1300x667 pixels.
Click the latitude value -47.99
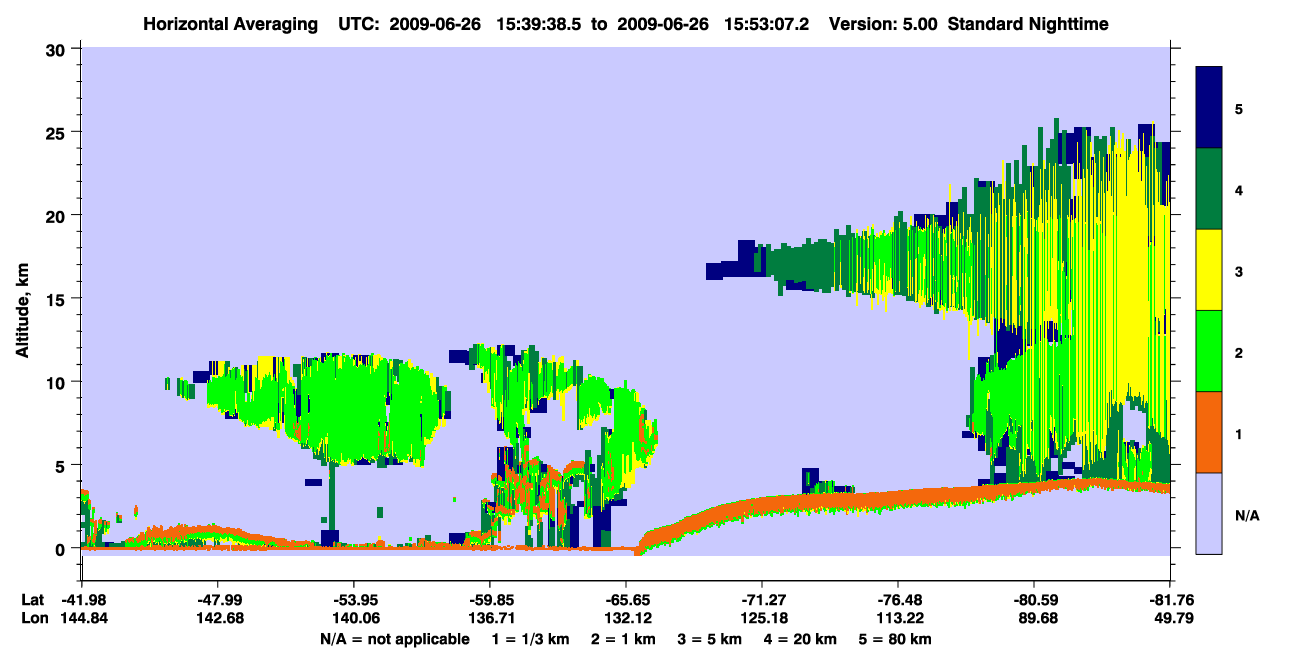(217, 600)
